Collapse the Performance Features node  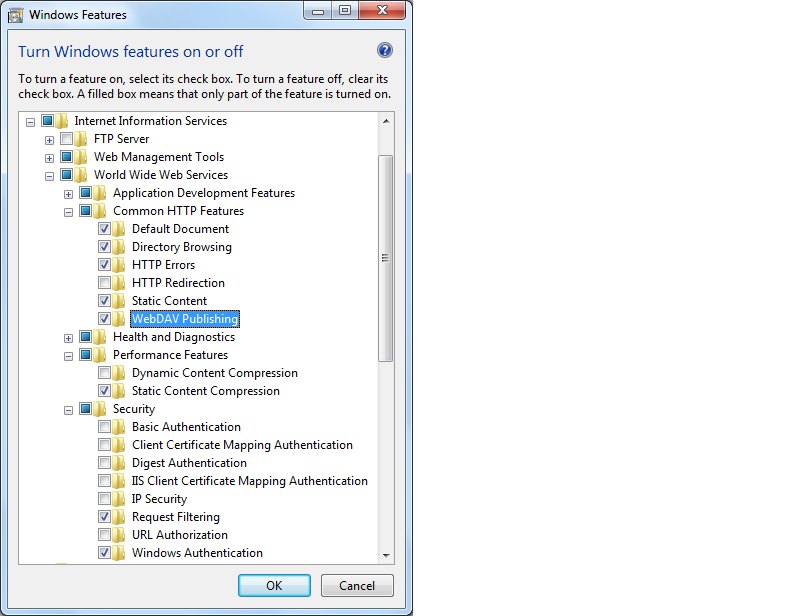click(69, 357)
